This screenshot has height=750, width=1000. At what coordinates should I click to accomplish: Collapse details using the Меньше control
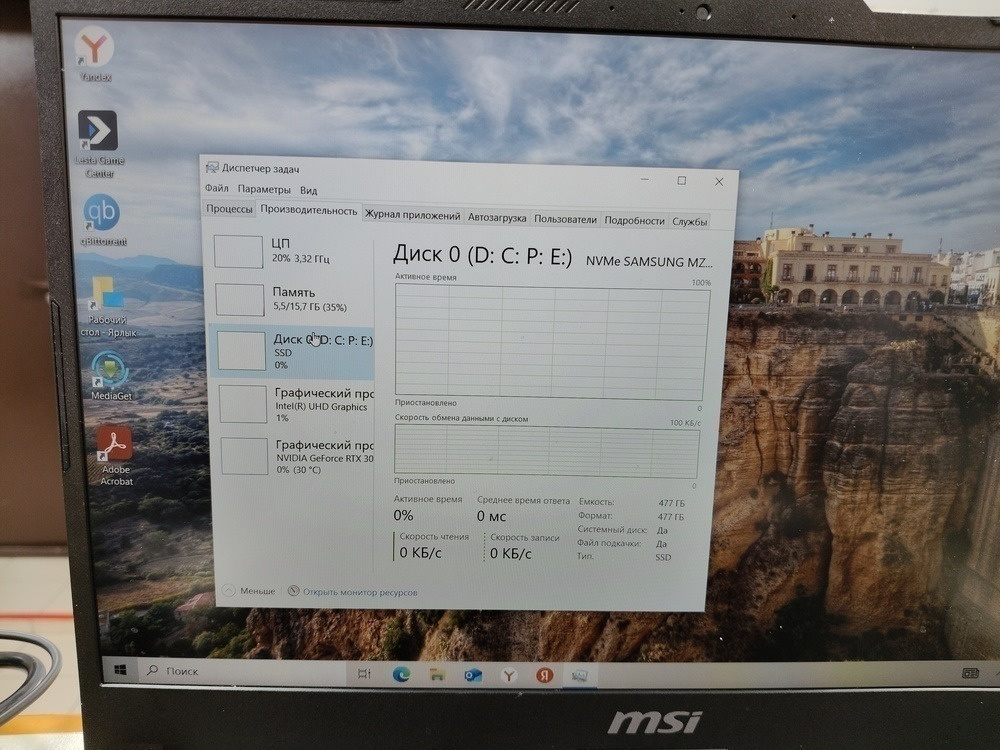click(255, 590)
